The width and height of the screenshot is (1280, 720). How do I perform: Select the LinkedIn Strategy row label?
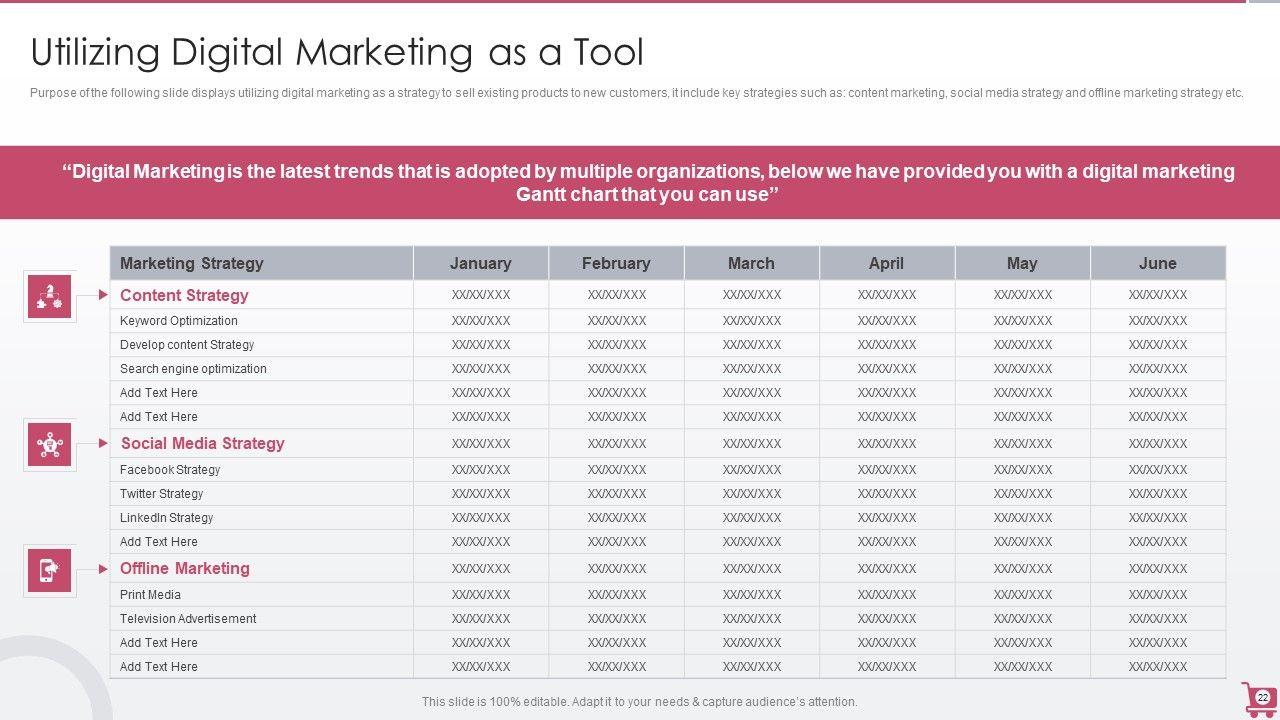tap(167, 518)
